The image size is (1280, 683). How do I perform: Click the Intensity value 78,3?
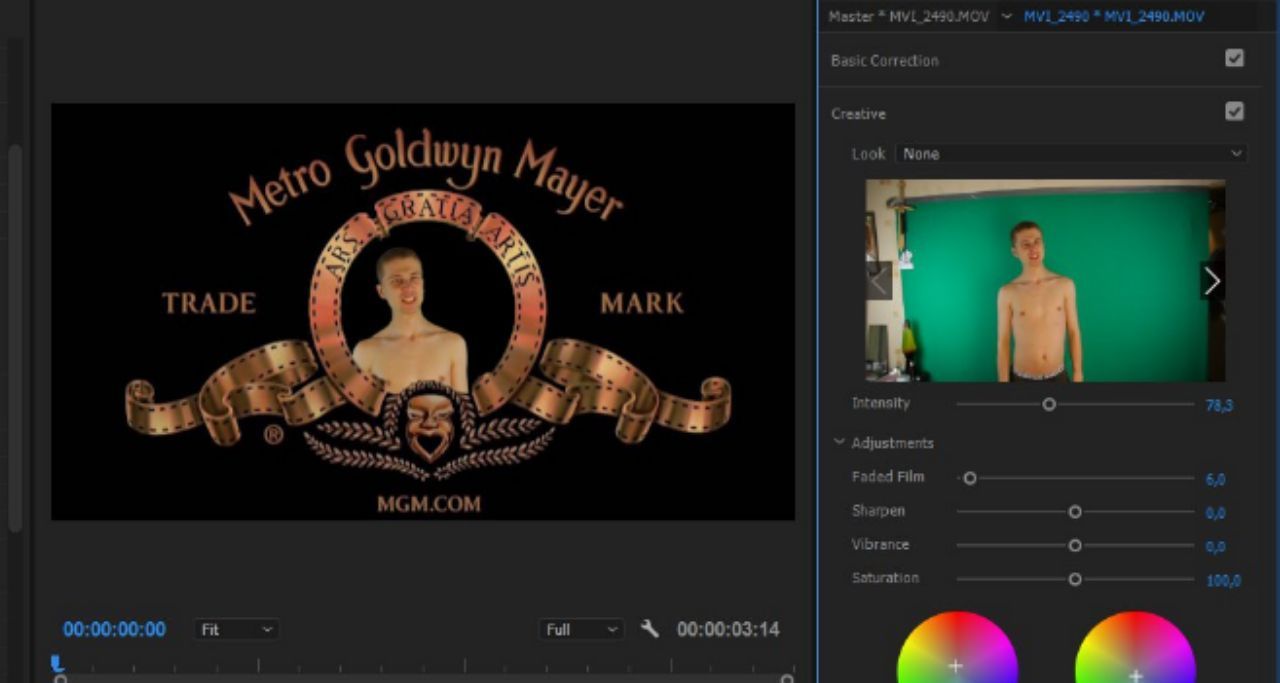[x=1219, y=406]
